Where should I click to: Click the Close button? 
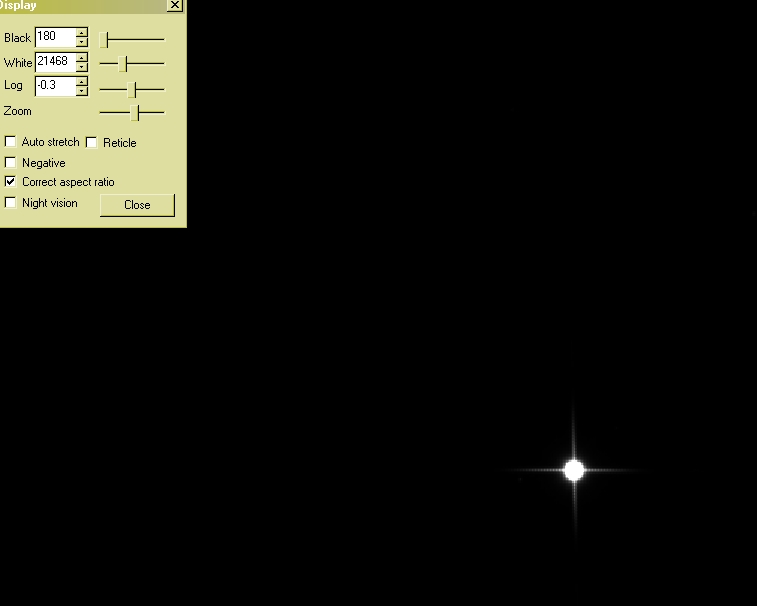pyautogui.click(x=137, y=205)
